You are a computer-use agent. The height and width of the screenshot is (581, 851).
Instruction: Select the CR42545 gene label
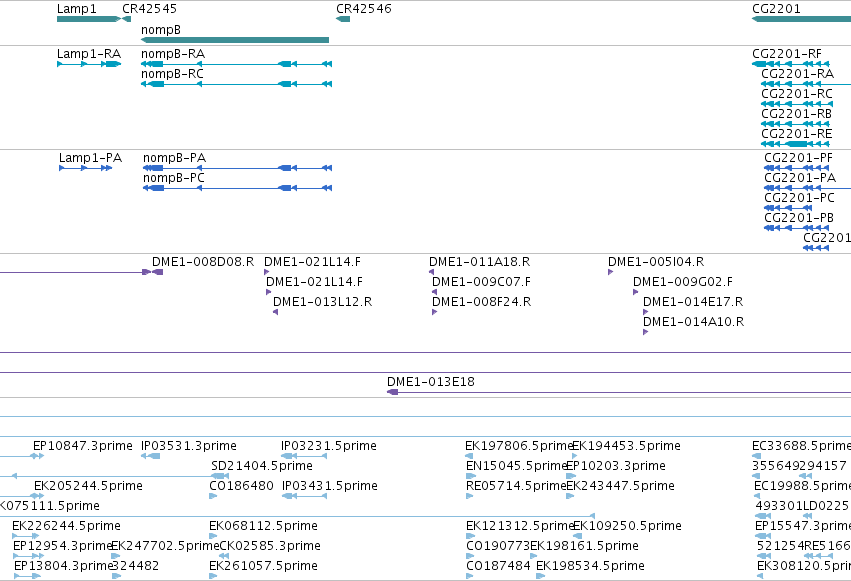[x=149, y=9]
